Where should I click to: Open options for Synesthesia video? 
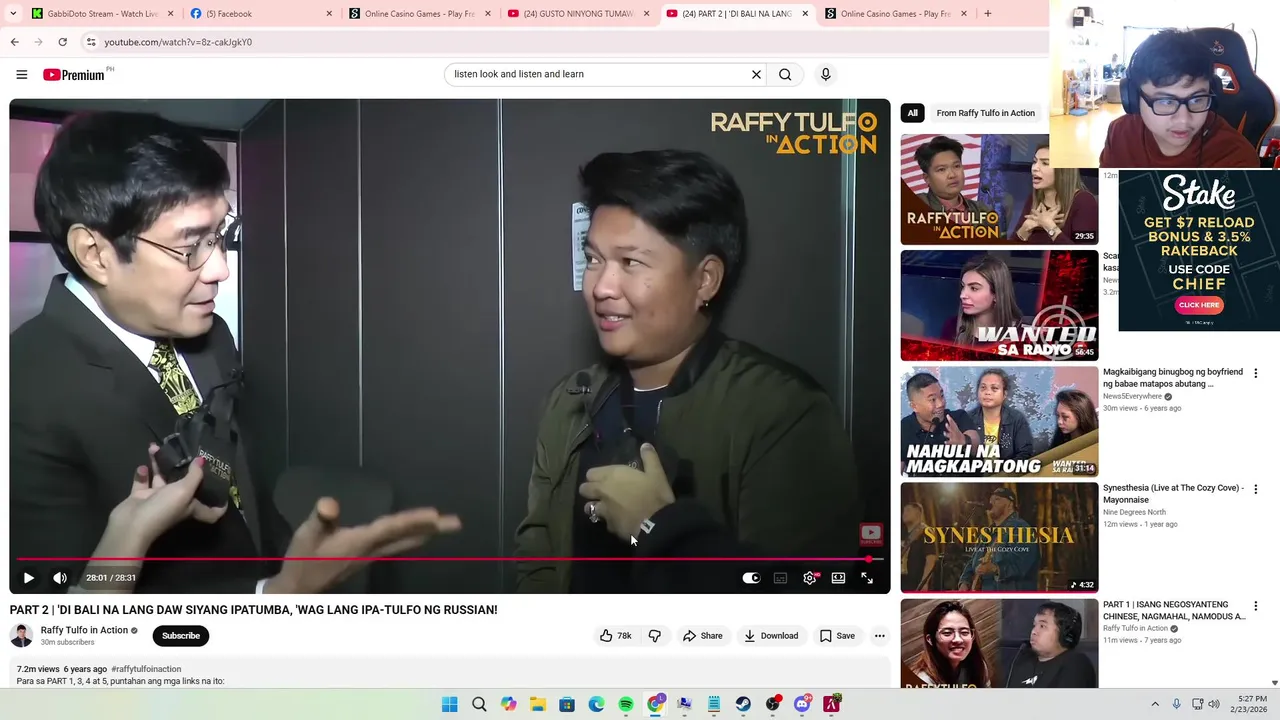[1256, 489]
